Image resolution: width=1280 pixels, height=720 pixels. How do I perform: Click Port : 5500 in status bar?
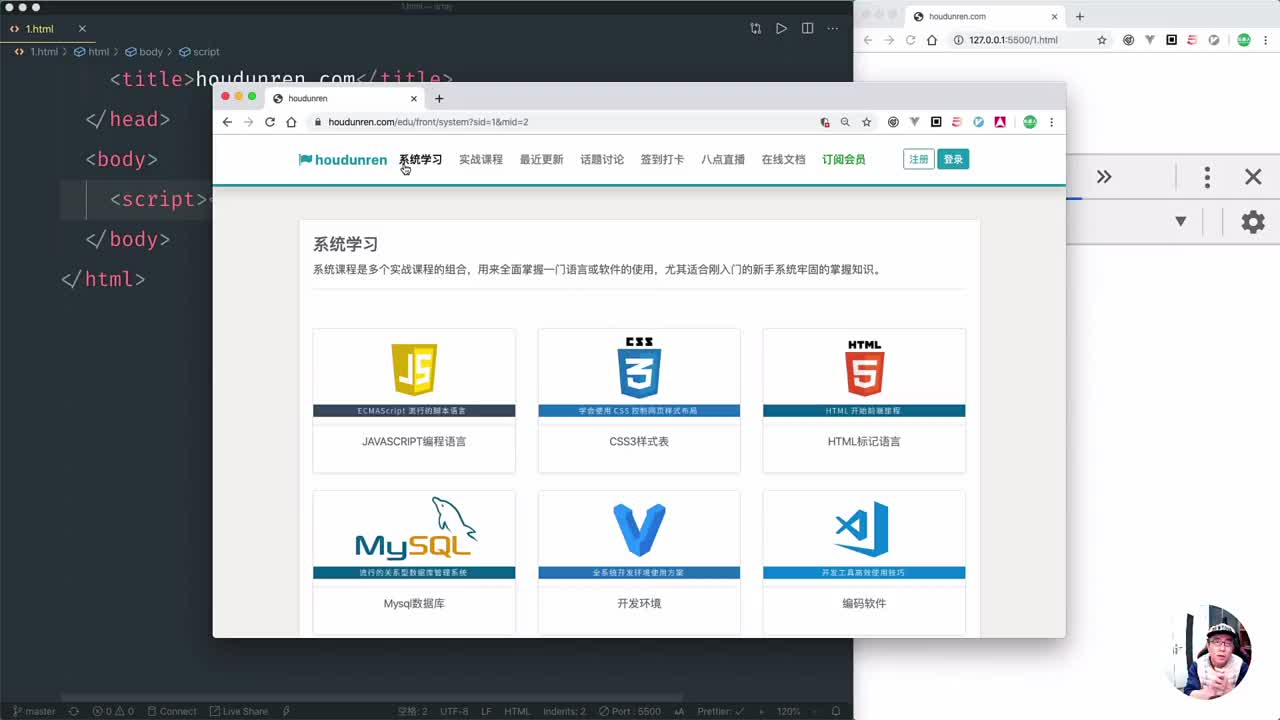click(628, 712)
